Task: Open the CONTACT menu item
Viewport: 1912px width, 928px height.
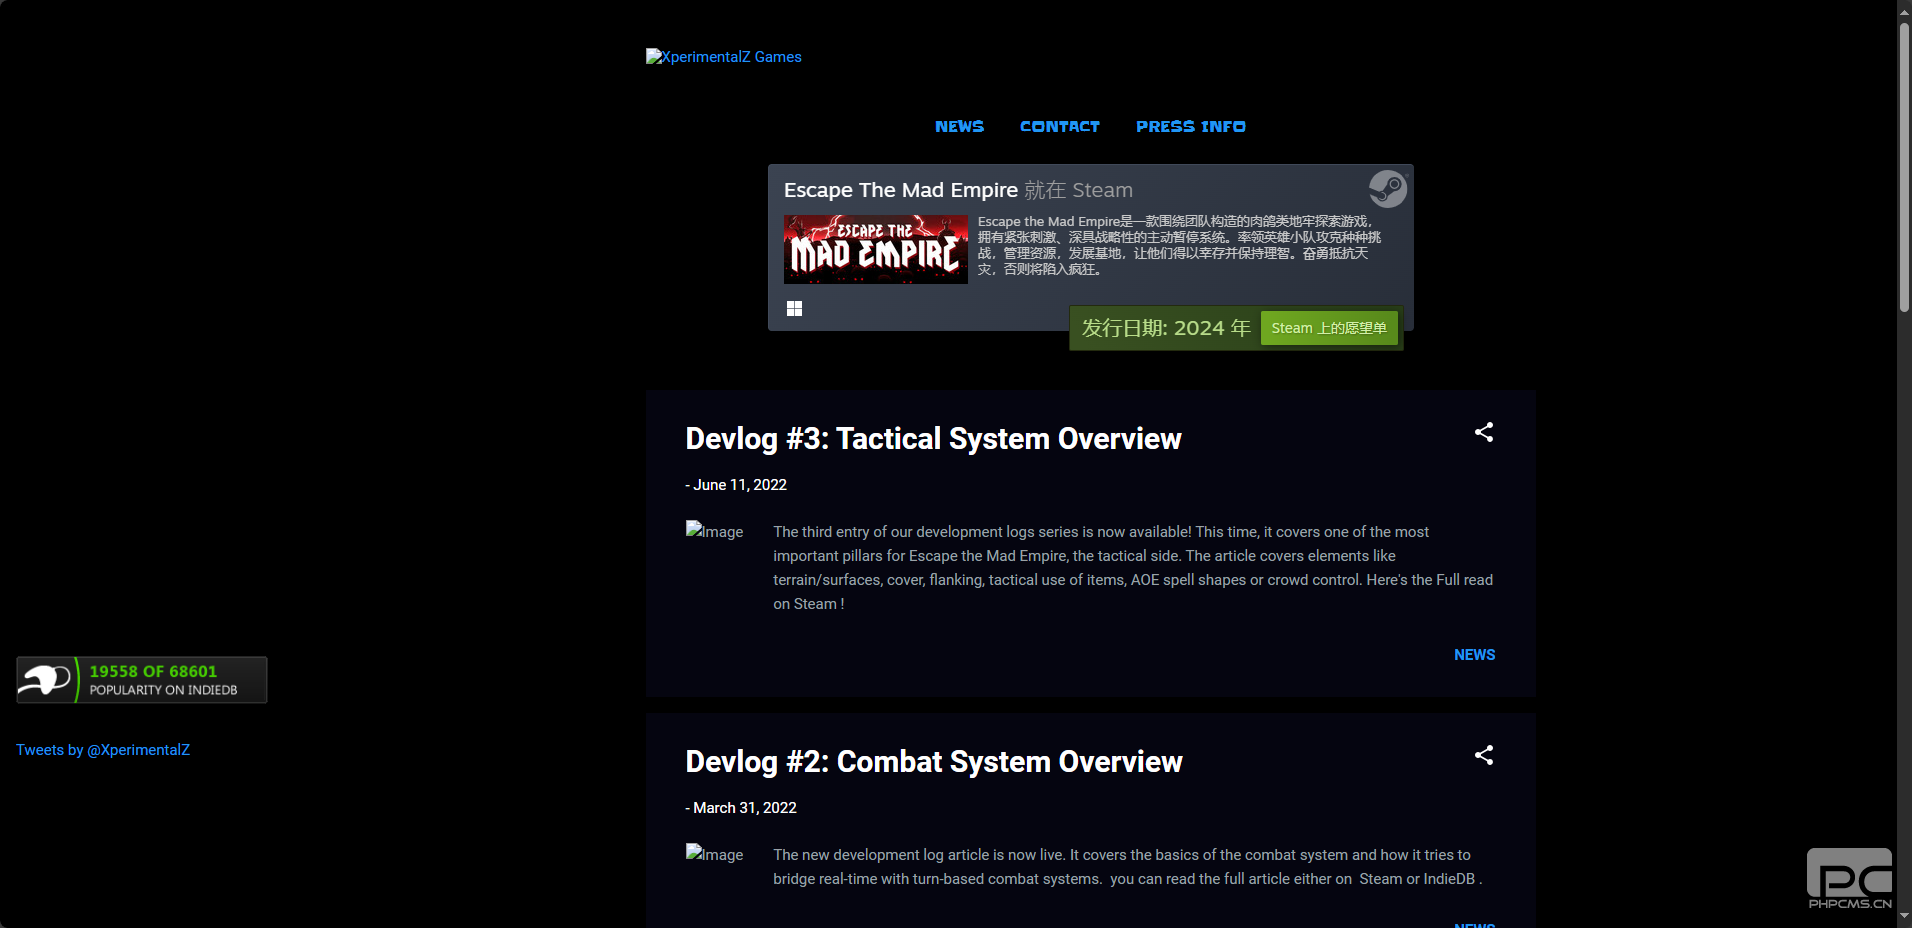Action: pyautogui.click(x=1059, y=127)
